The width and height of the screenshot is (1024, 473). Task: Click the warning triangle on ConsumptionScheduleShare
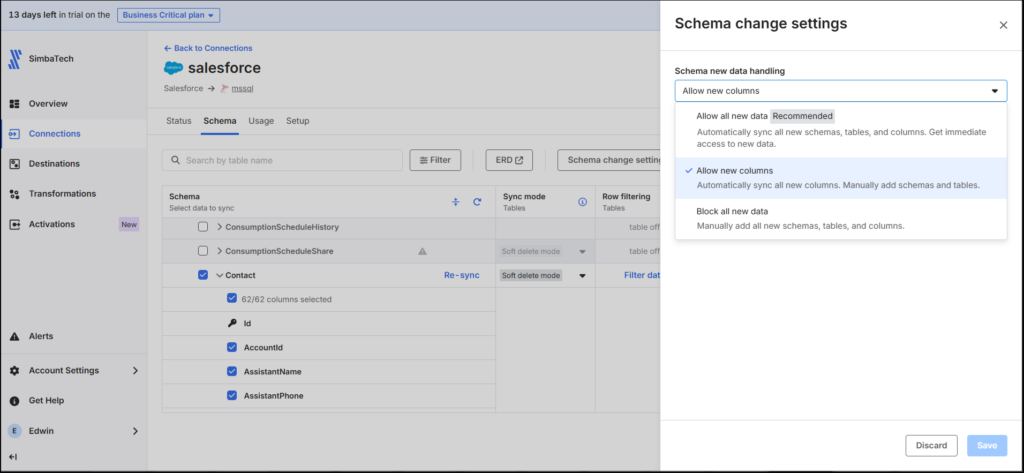423,251
